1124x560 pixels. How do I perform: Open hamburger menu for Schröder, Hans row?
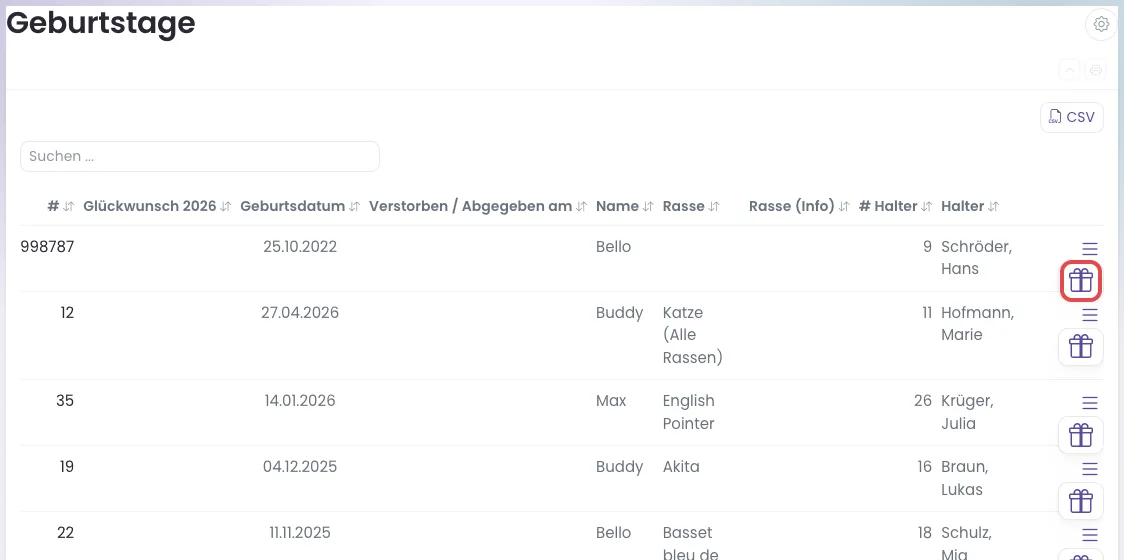point(1090,249)
